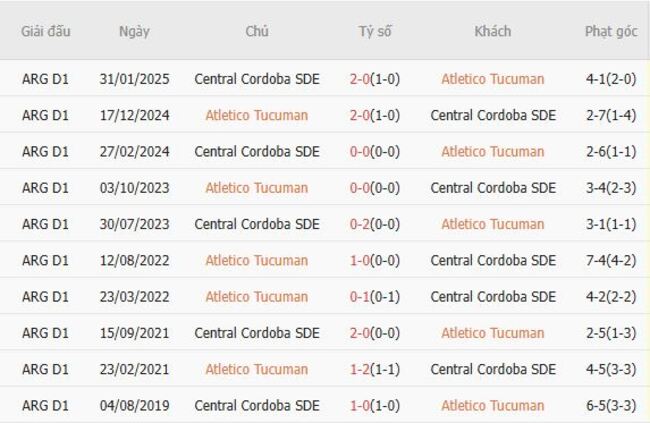The height and width of the screenshot is (423, 650).
Task: Click the 'Giải đấu' column header
Action: pos(45,31)
